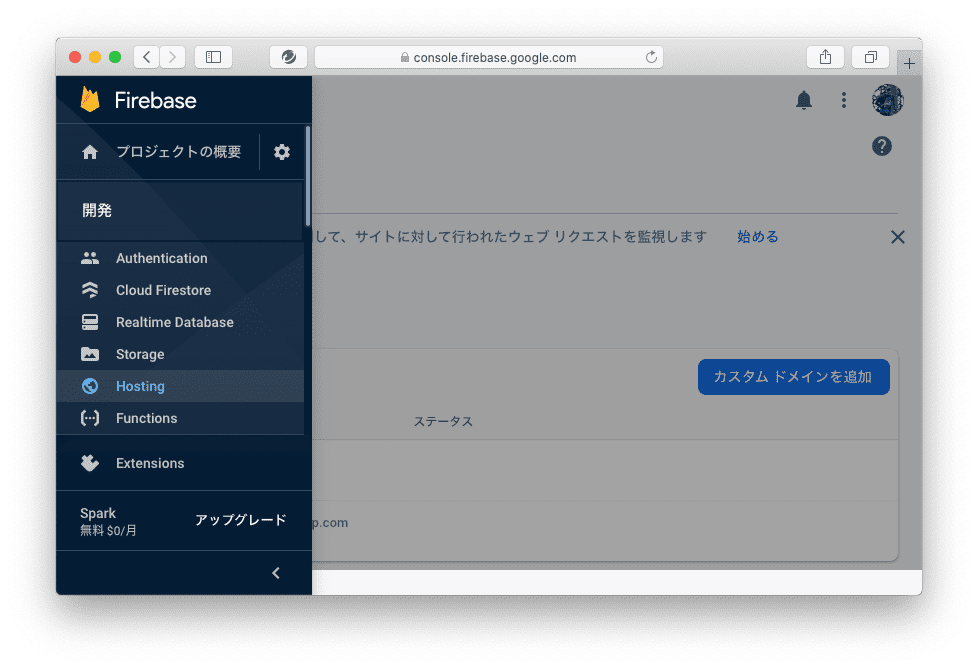Collapse the sidebar with the chevron arrow

(x=276, y=573)
